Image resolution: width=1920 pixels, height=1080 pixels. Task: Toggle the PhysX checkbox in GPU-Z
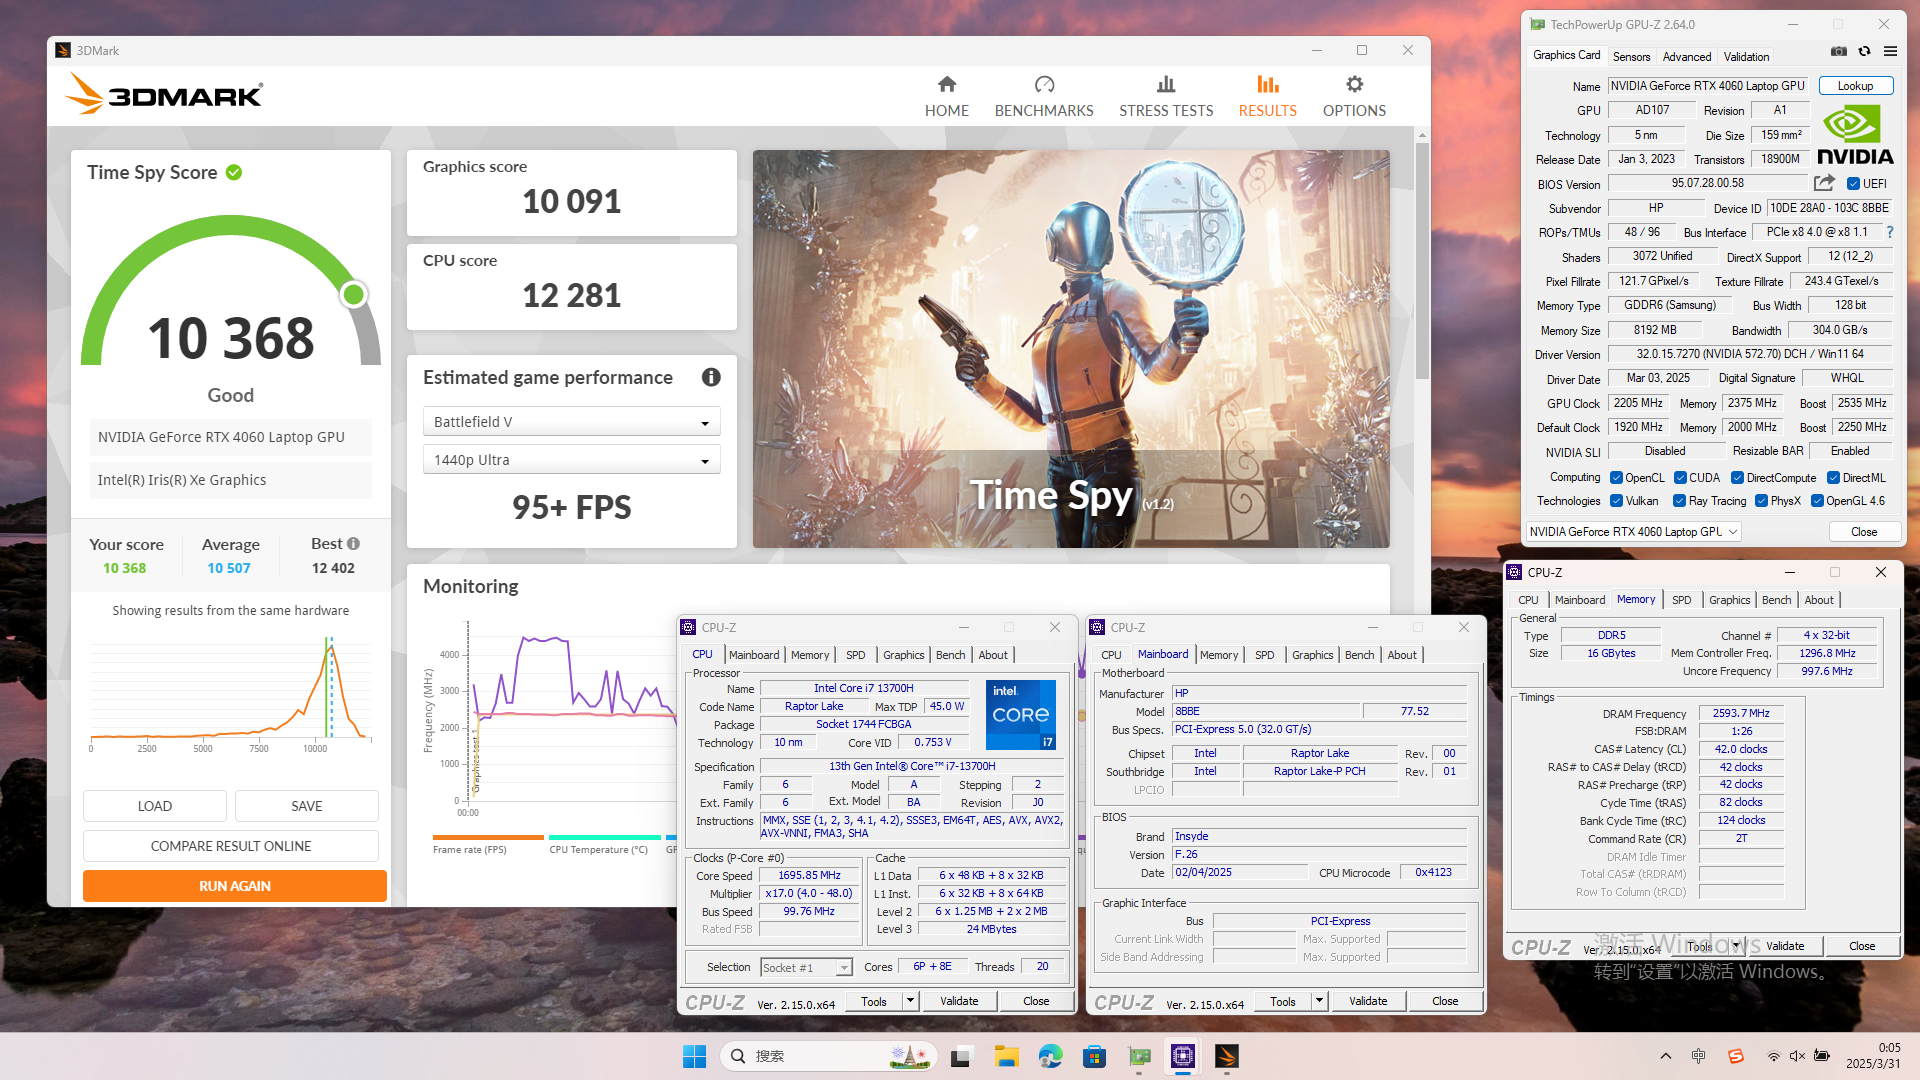pos(1762,501)
